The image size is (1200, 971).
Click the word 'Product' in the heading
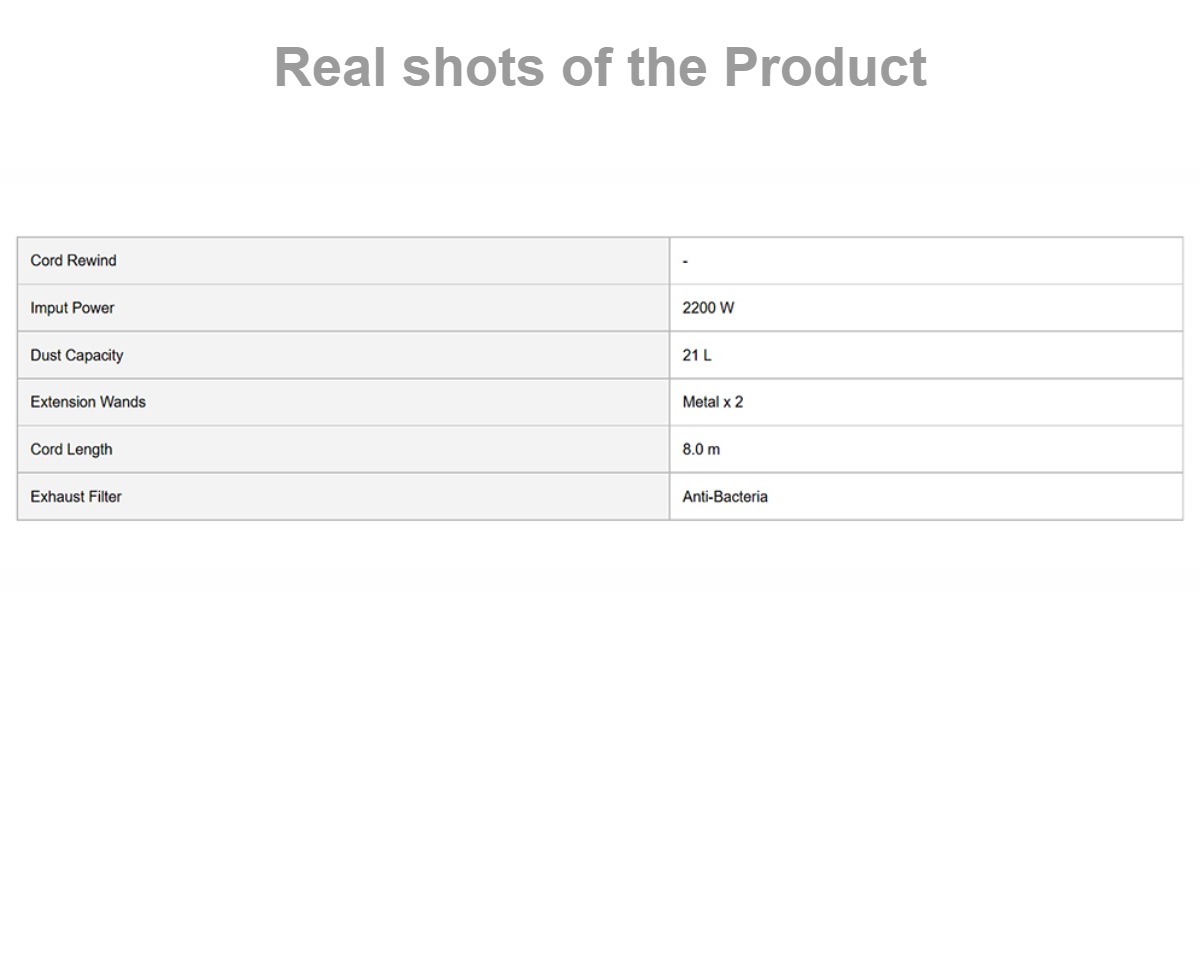click(825, 67)
